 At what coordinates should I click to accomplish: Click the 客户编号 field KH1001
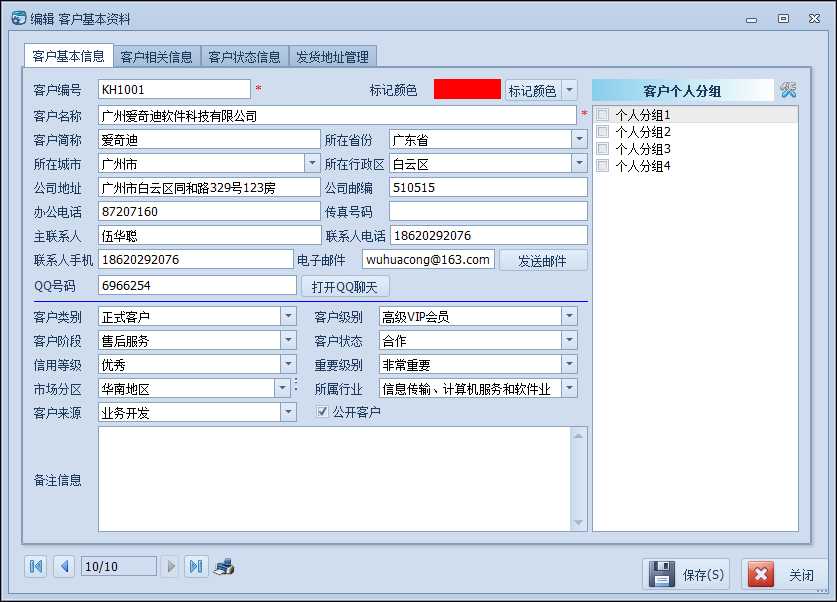(x=175, y=89)
